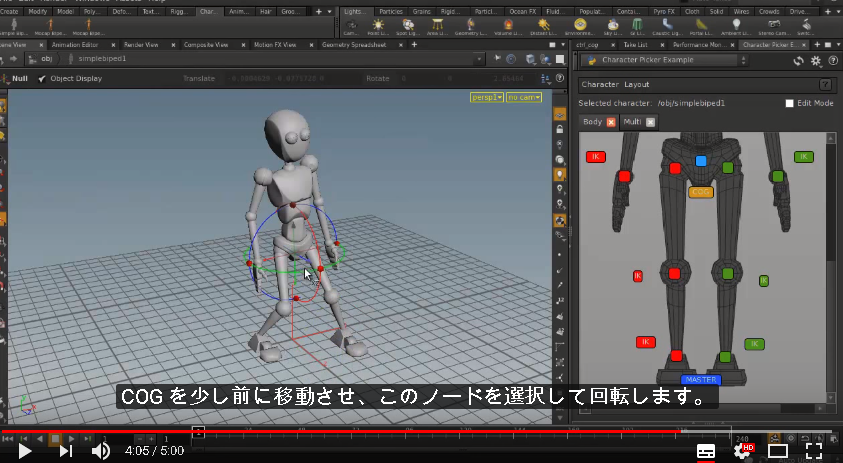843x463 pixels.
Task: Select the blue MASTER control button
Action: point(701,380)
